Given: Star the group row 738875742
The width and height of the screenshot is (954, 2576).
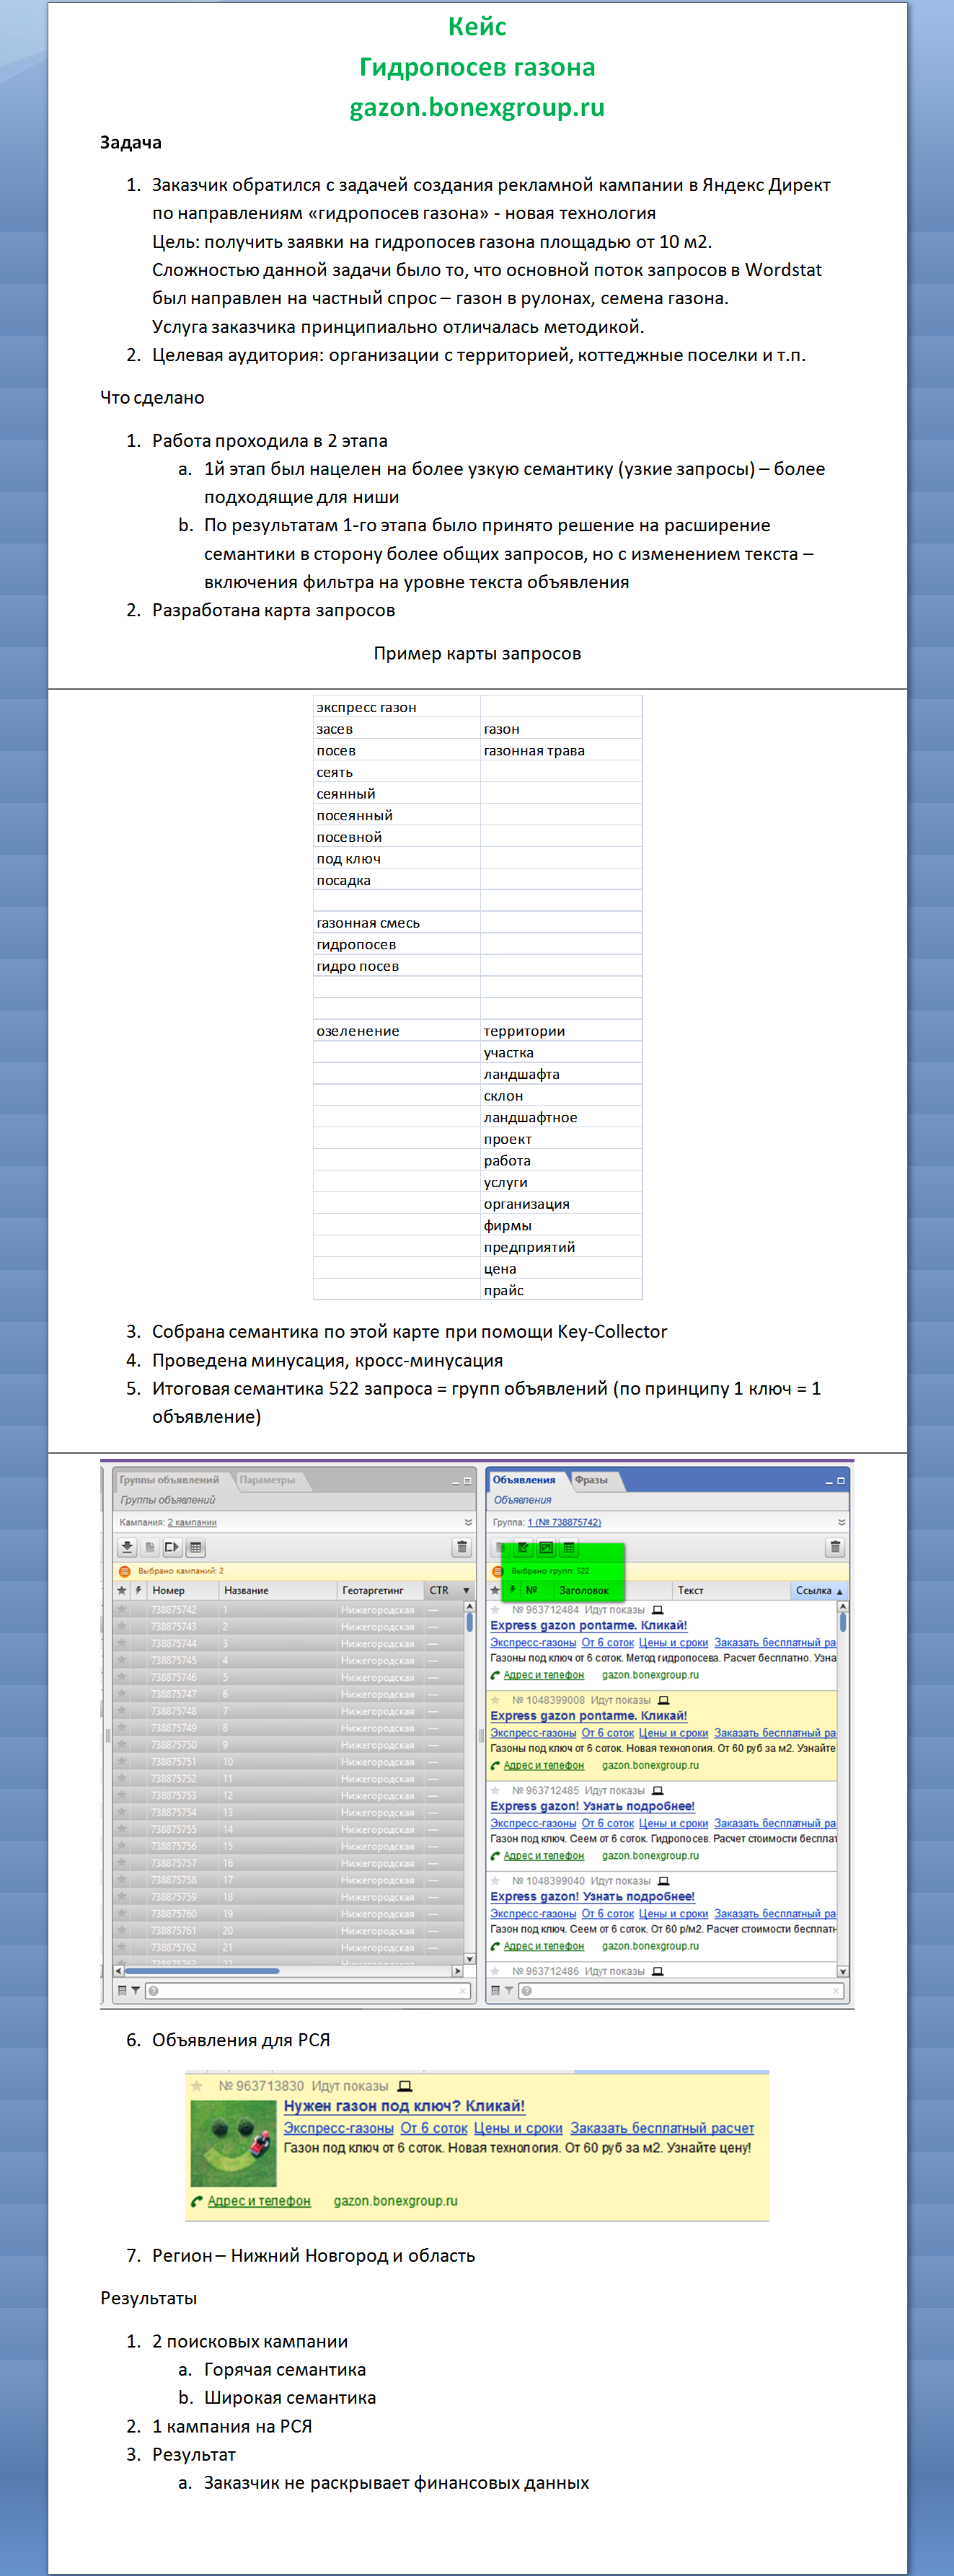Looking at the screenshot, I should pyautogui.click(x=122, y=1610).
